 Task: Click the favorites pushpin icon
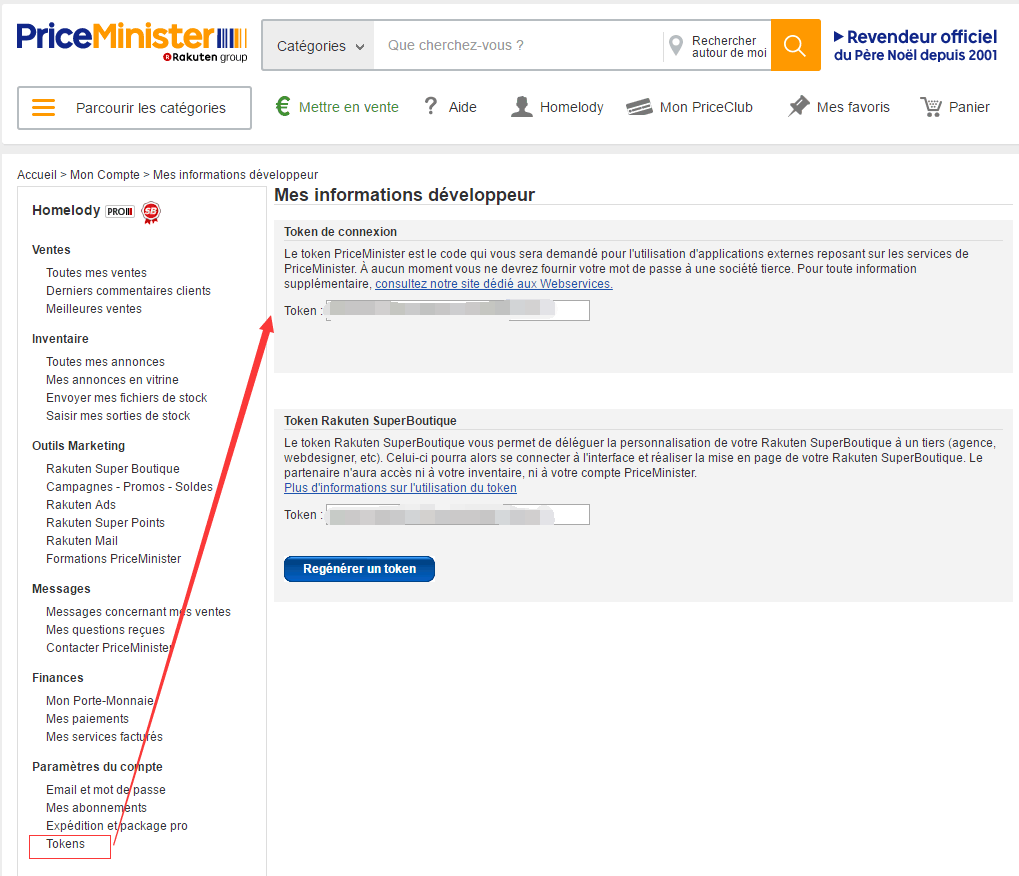click(x=799, y=107)
